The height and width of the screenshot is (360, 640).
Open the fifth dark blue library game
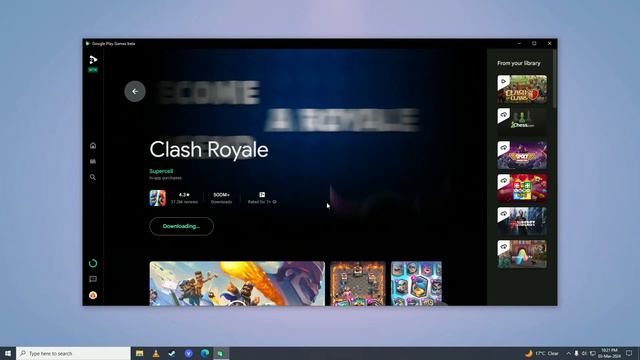pos(522,221)
